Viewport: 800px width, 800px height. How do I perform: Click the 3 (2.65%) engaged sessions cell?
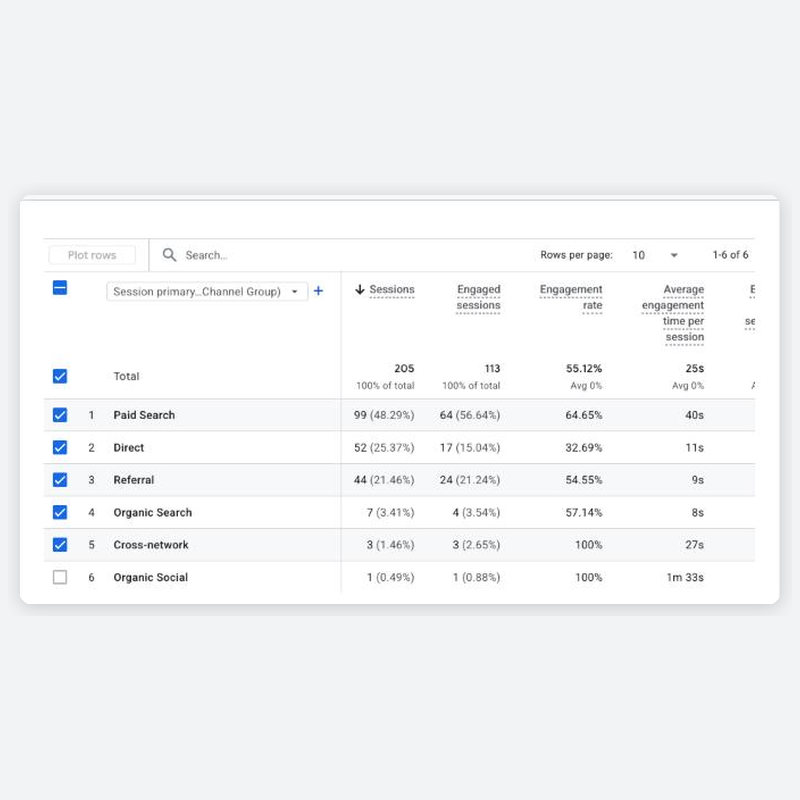pos(476,545)
